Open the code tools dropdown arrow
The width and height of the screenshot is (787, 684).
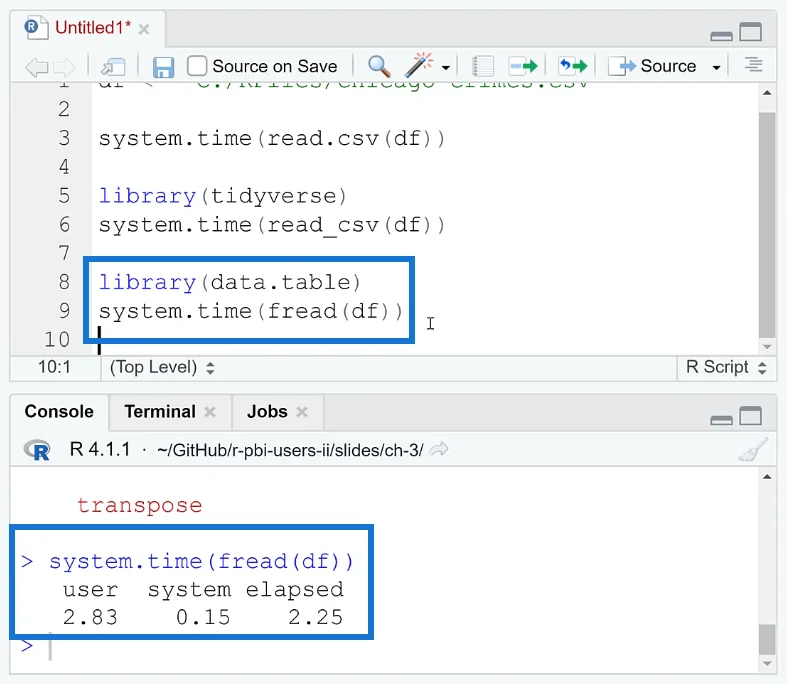pyautogui.click(x=446, y=67)
